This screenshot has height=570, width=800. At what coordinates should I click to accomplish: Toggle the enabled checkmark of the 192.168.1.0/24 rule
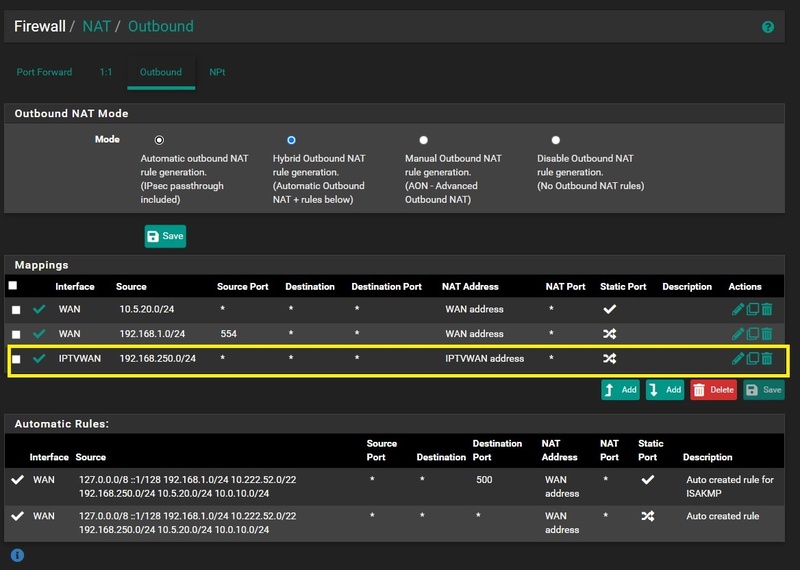click(39, 334)
